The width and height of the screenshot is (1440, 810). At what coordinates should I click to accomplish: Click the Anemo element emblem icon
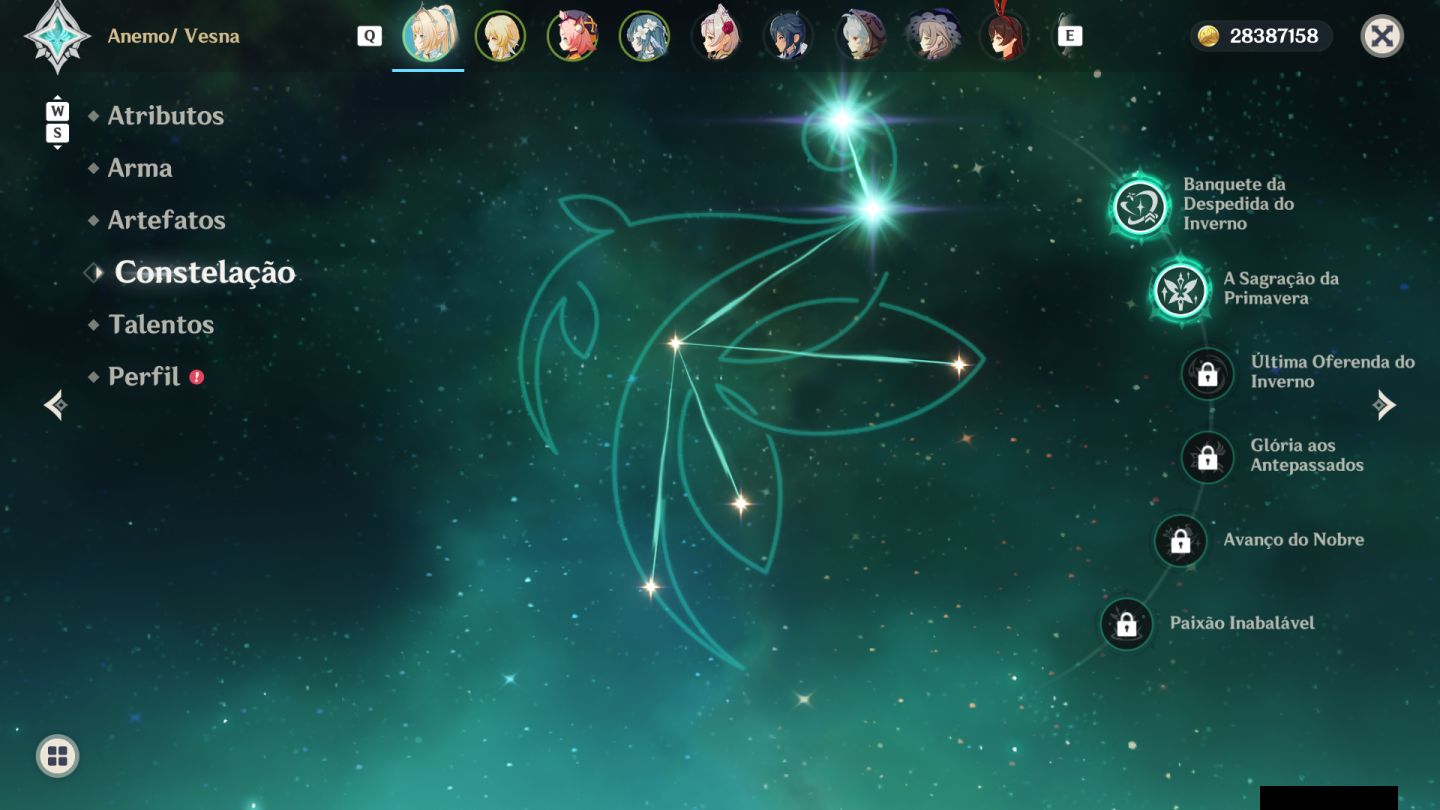(x=57, y=36)
